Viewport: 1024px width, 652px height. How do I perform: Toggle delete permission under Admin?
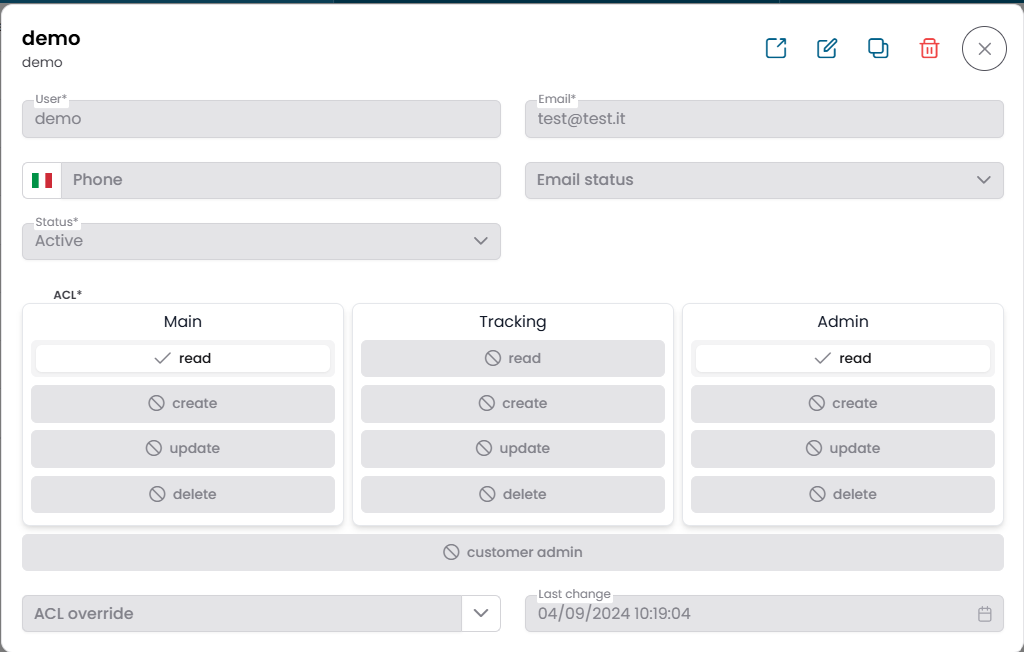click(842, 495)
